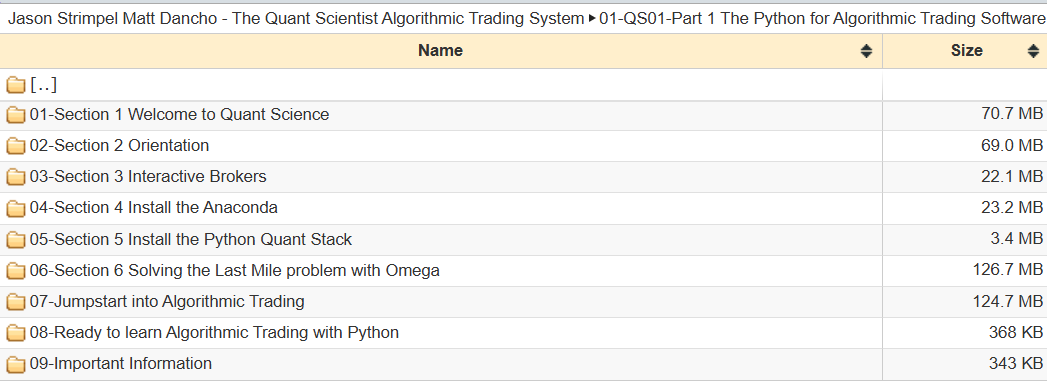Image resolution: width=1047 pixels, height=385 pixels.
Task: Go to Jason Strimpel Matt Dancho breadcrumb folder
Action: [296, 19]
